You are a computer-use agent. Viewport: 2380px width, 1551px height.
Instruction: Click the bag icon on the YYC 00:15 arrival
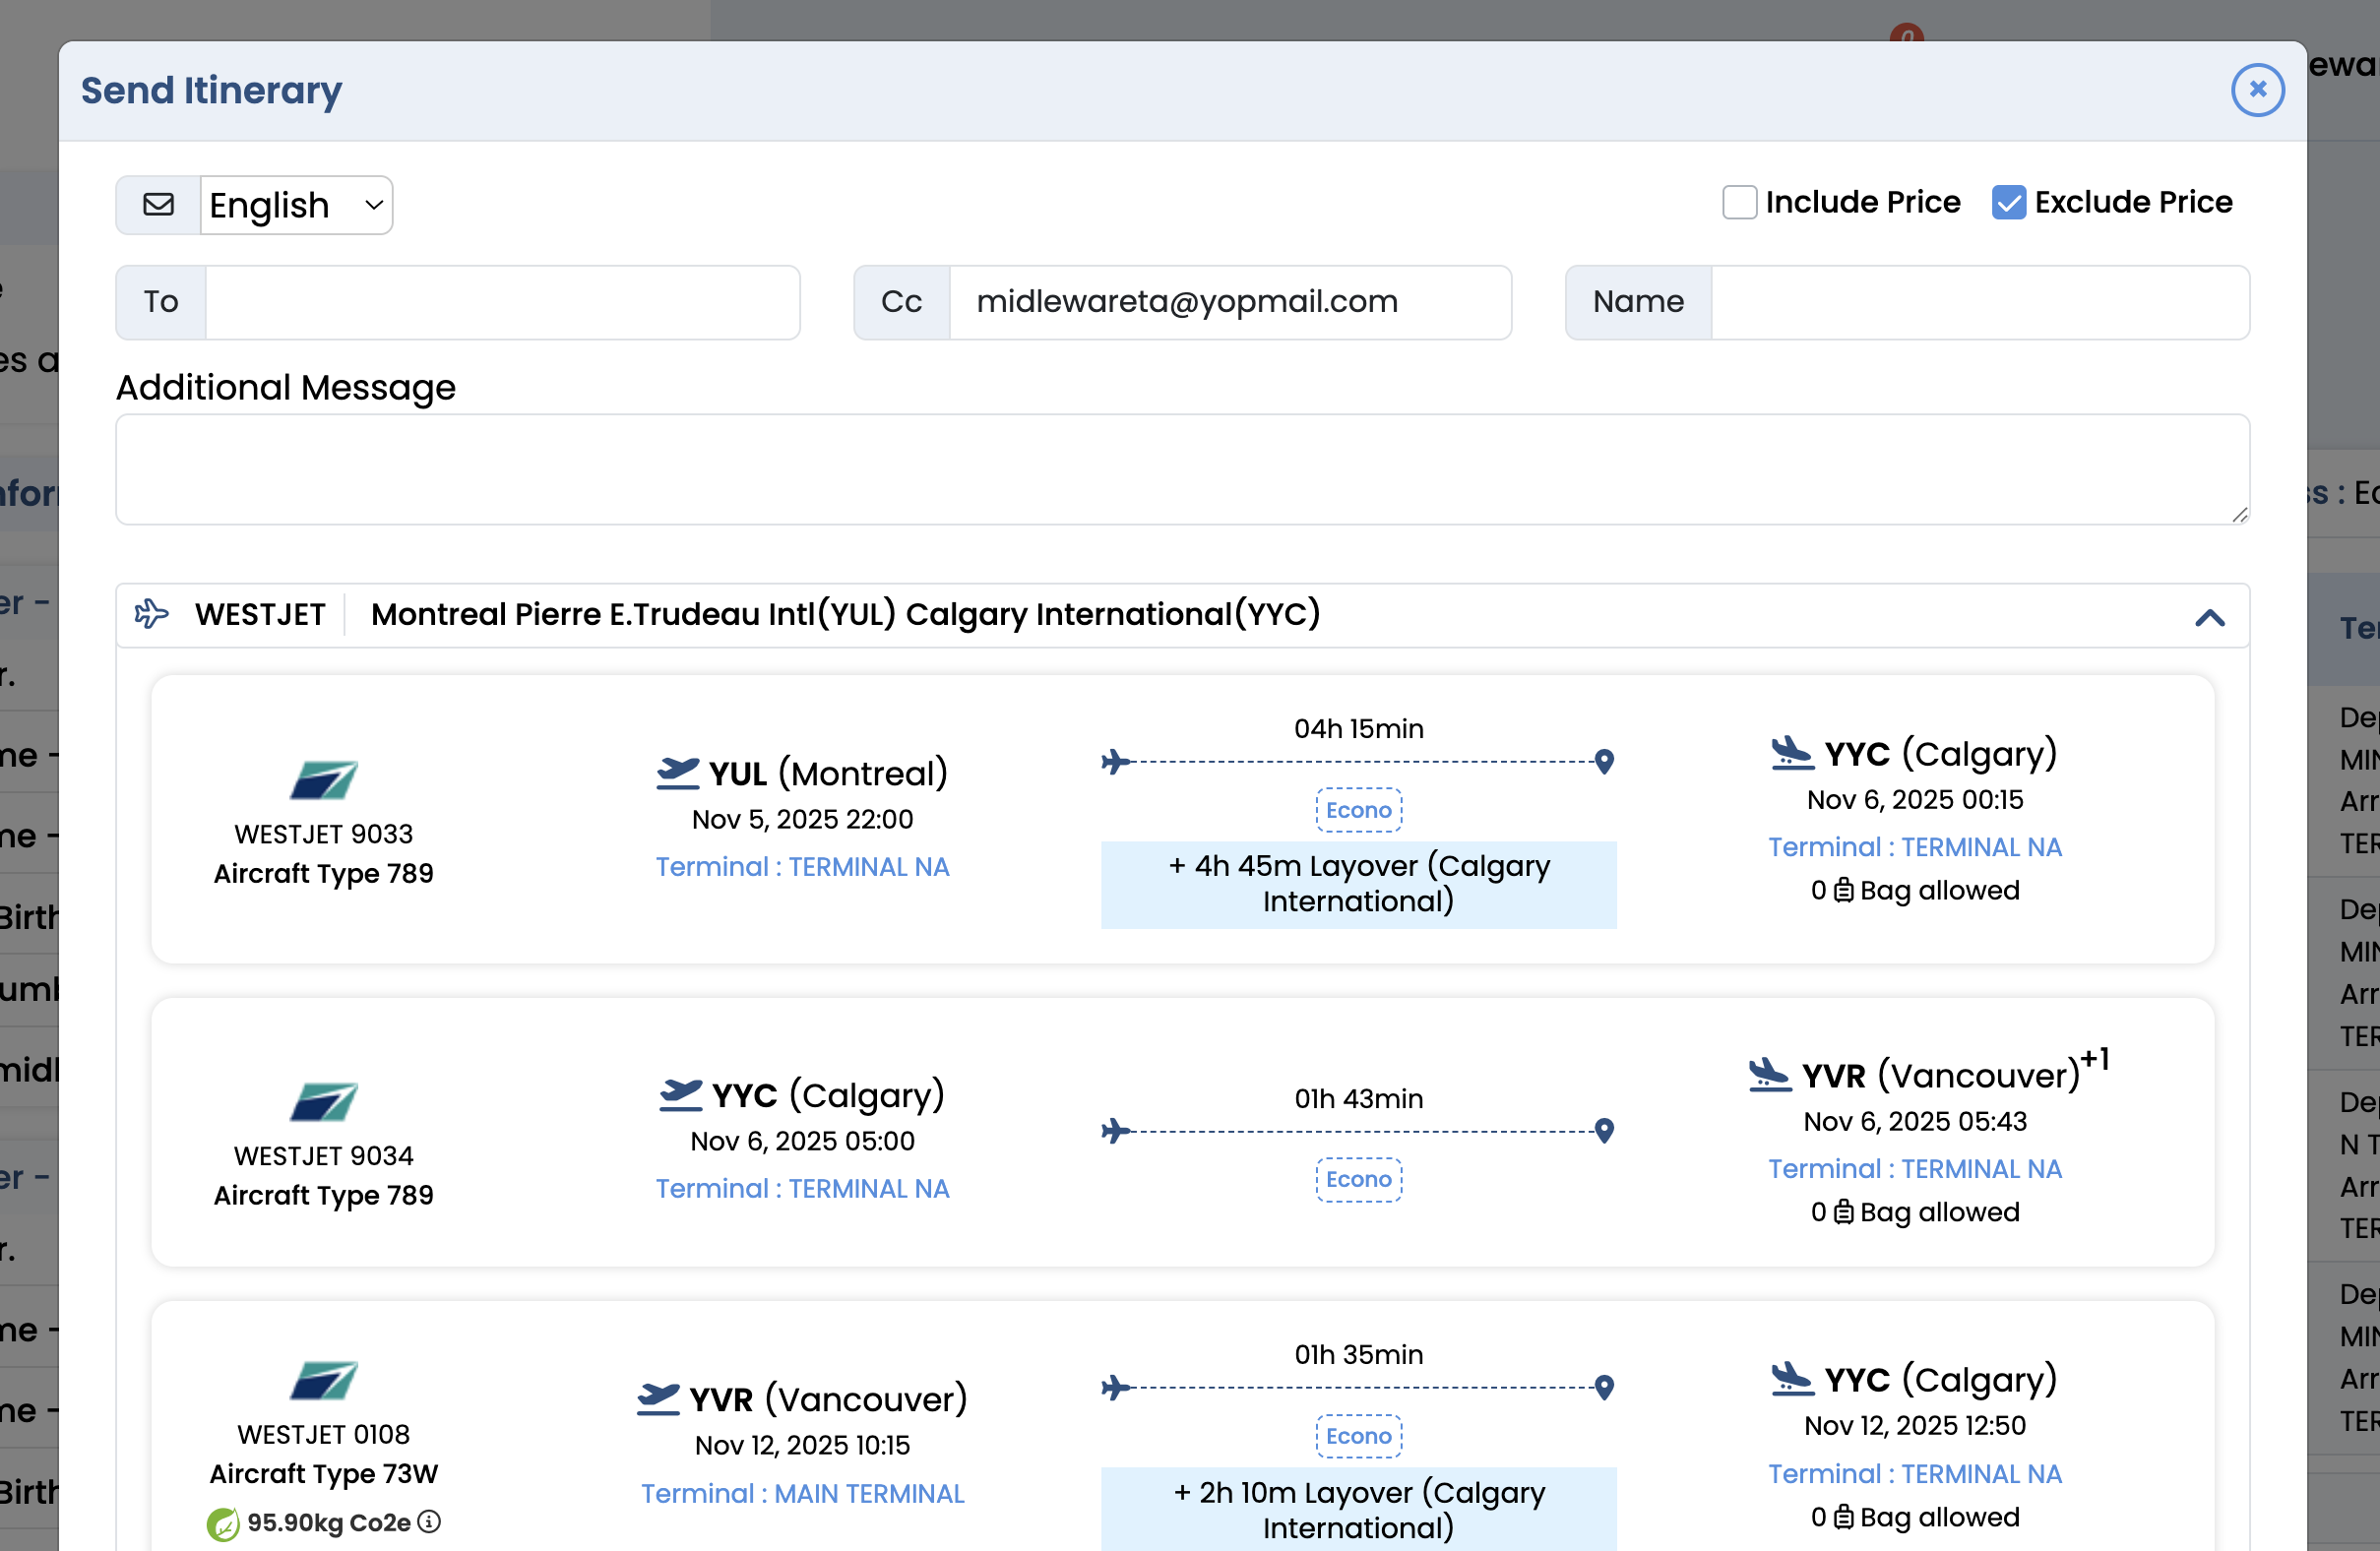point(1843,890)
